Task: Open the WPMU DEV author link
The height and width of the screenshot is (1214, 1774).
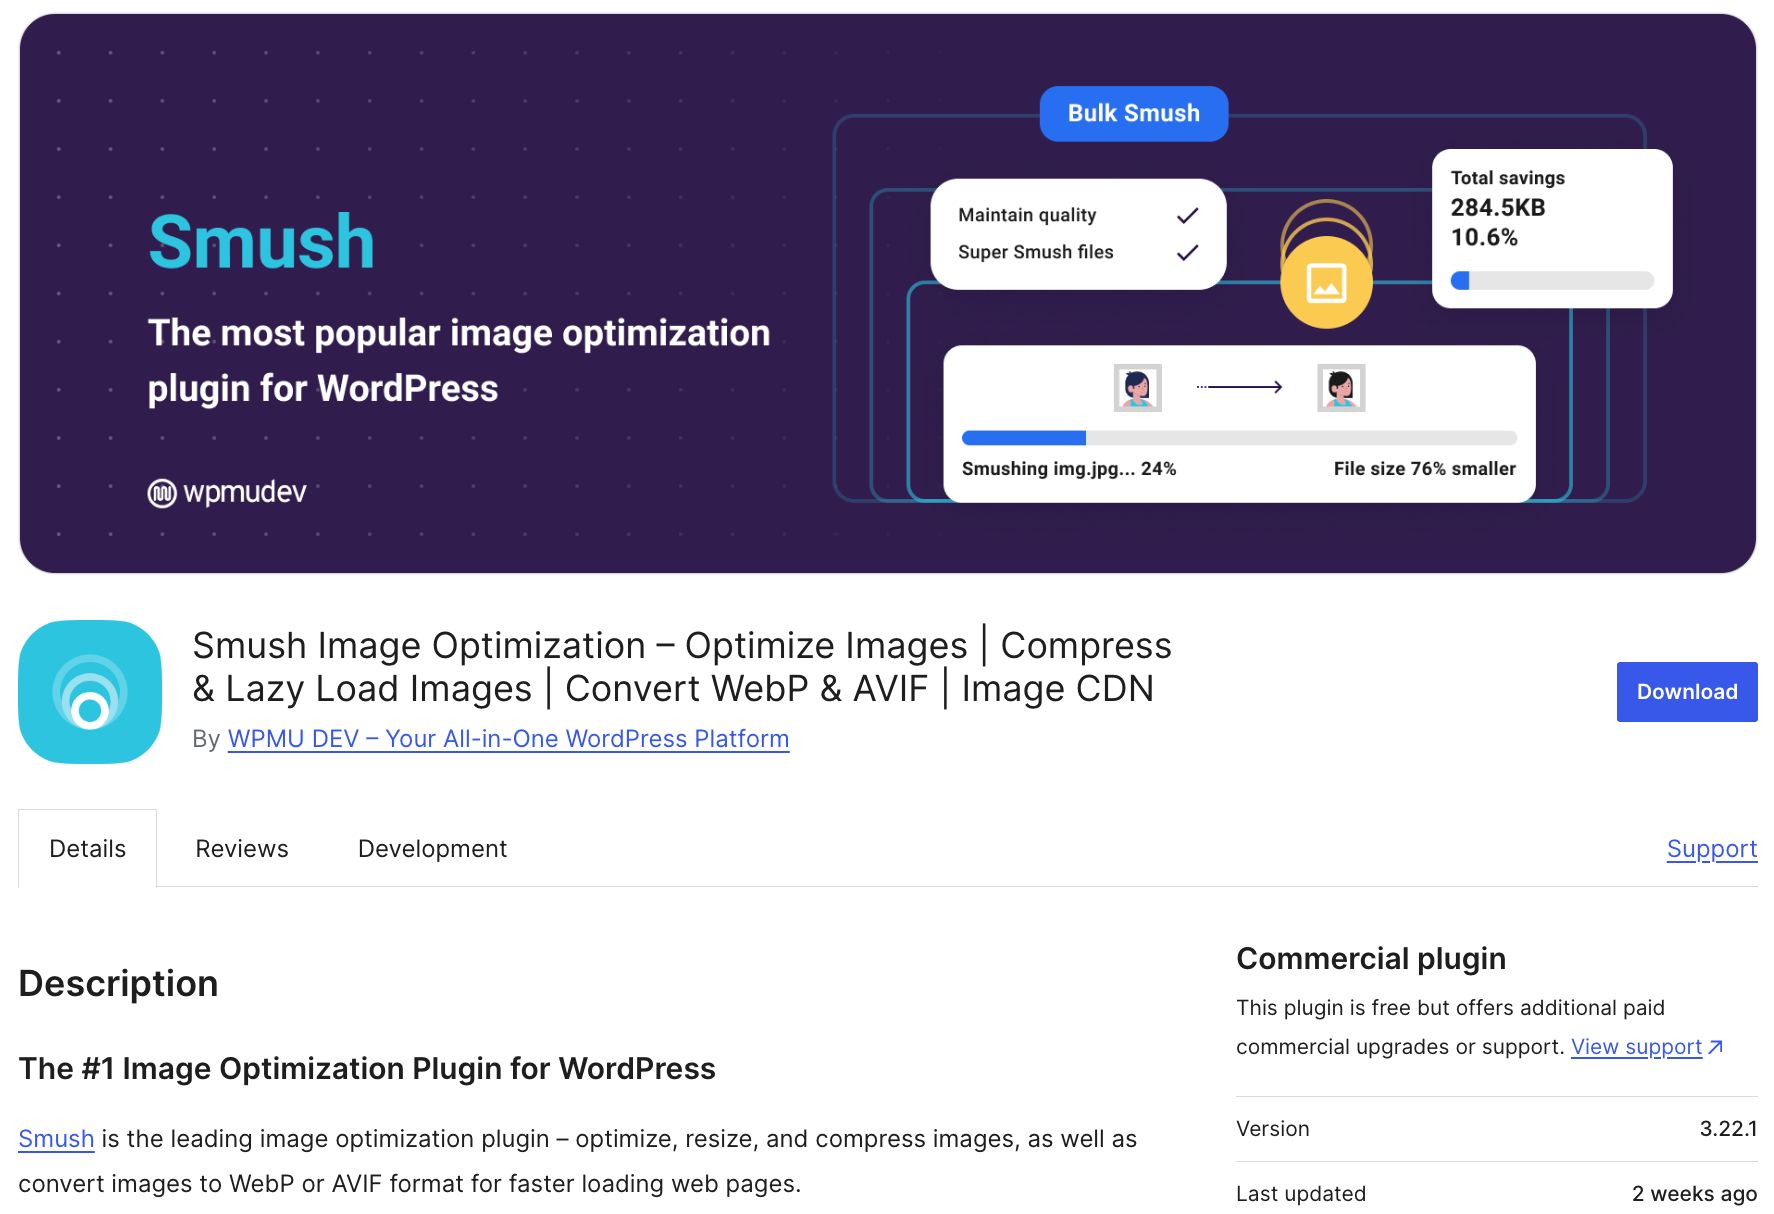Action: tap(508, 738)
